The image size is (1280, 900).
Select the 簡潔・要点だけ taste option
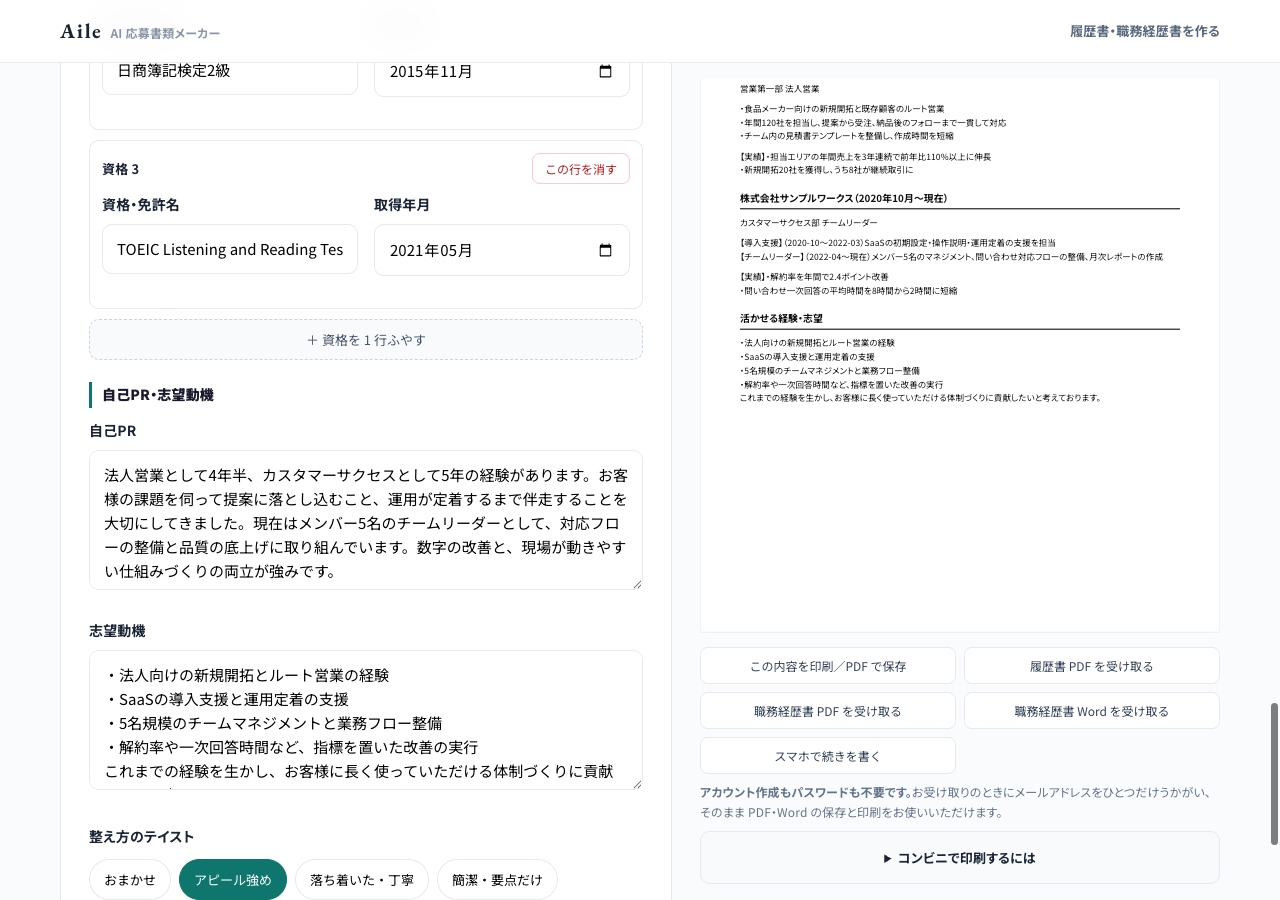click(497, 880)
